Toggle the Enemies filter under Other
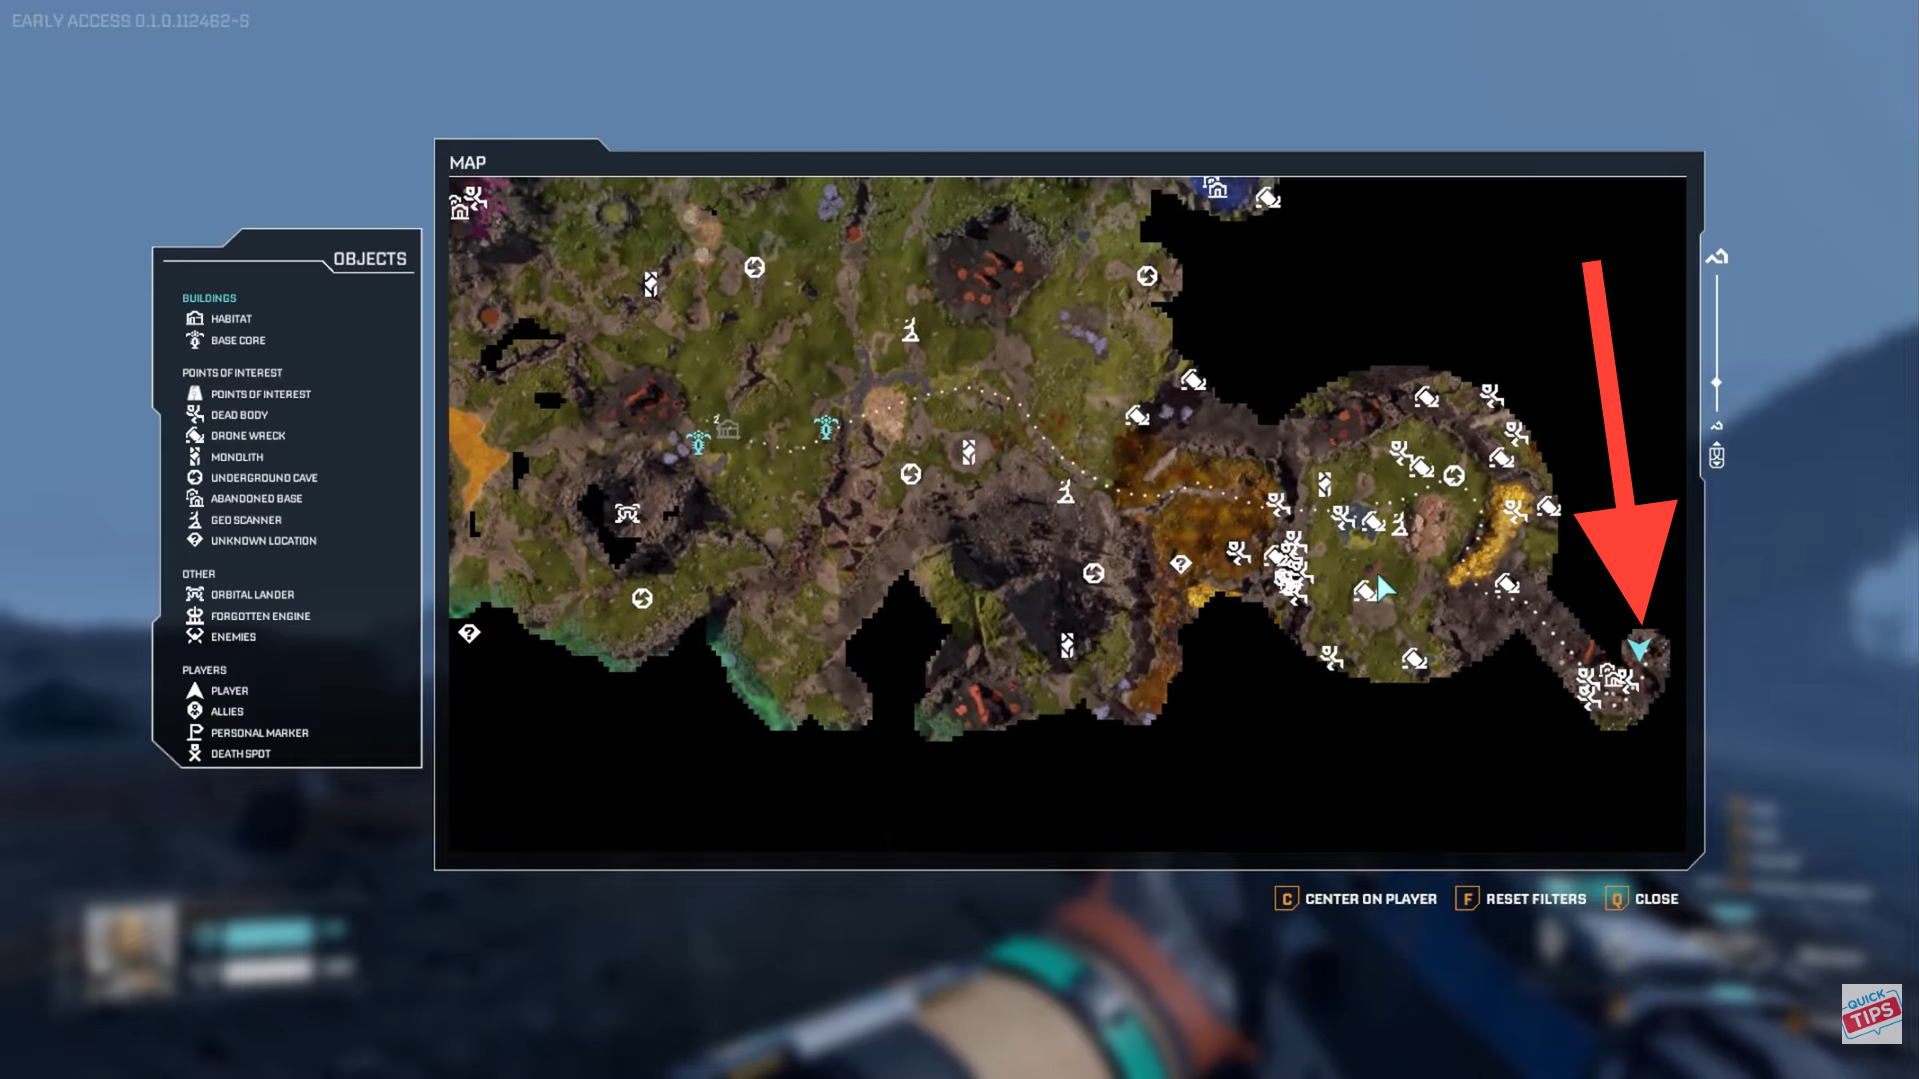This screenshot has height=1079, width=1919. [x=233, y=637]
